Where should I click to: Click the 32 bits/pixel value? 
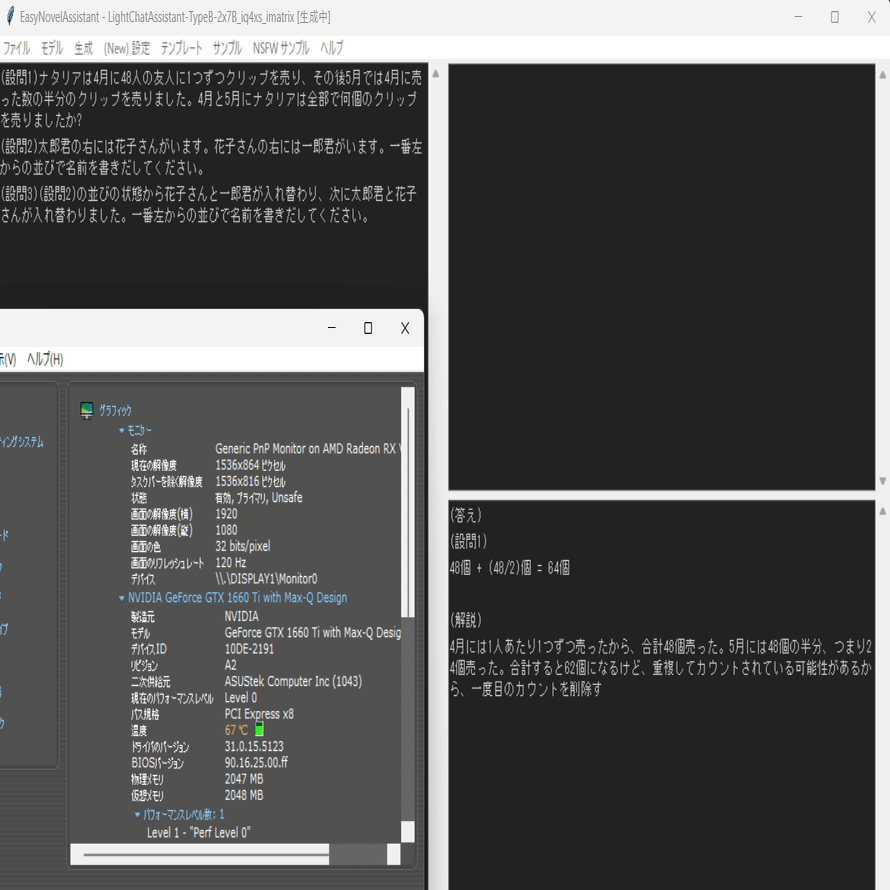pyautogui.click(x=242, y=547)
